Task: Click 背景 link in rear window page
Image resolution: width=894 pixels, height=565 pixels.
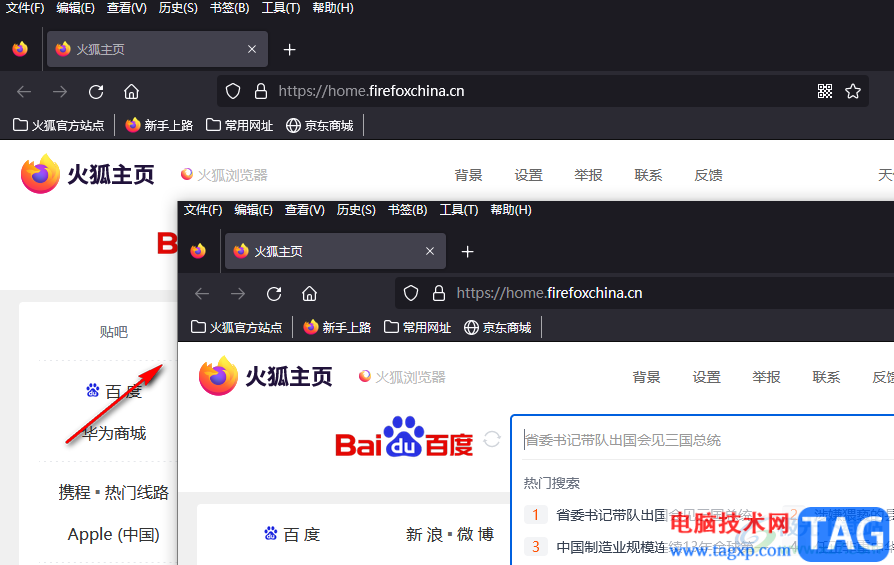Action: pos(469,175)
